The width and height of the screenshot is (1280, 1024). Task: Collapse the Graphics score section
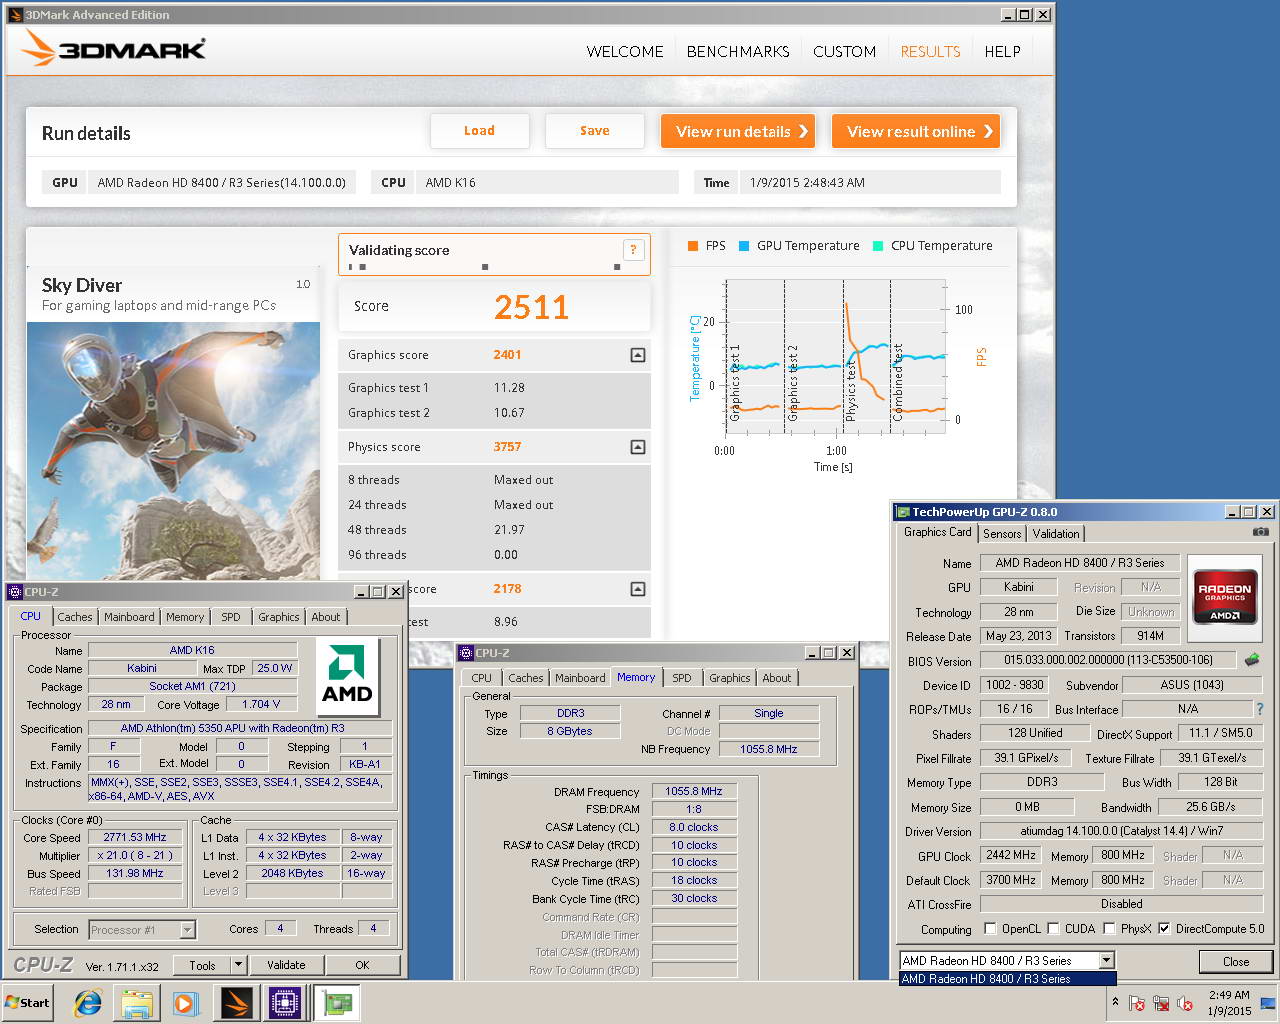point(638,355)
